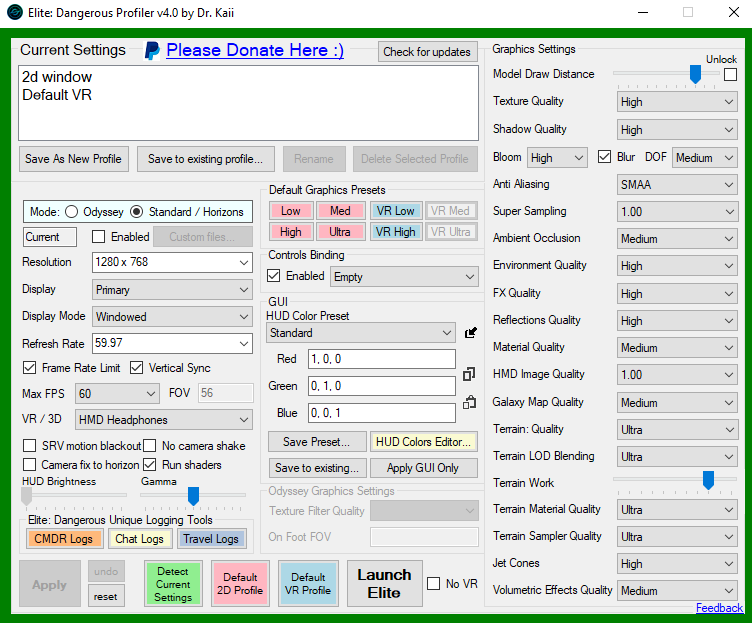Viewport: 752px width, 623px height.
Task: Check No camera shake option
Action: pos(150,446)
